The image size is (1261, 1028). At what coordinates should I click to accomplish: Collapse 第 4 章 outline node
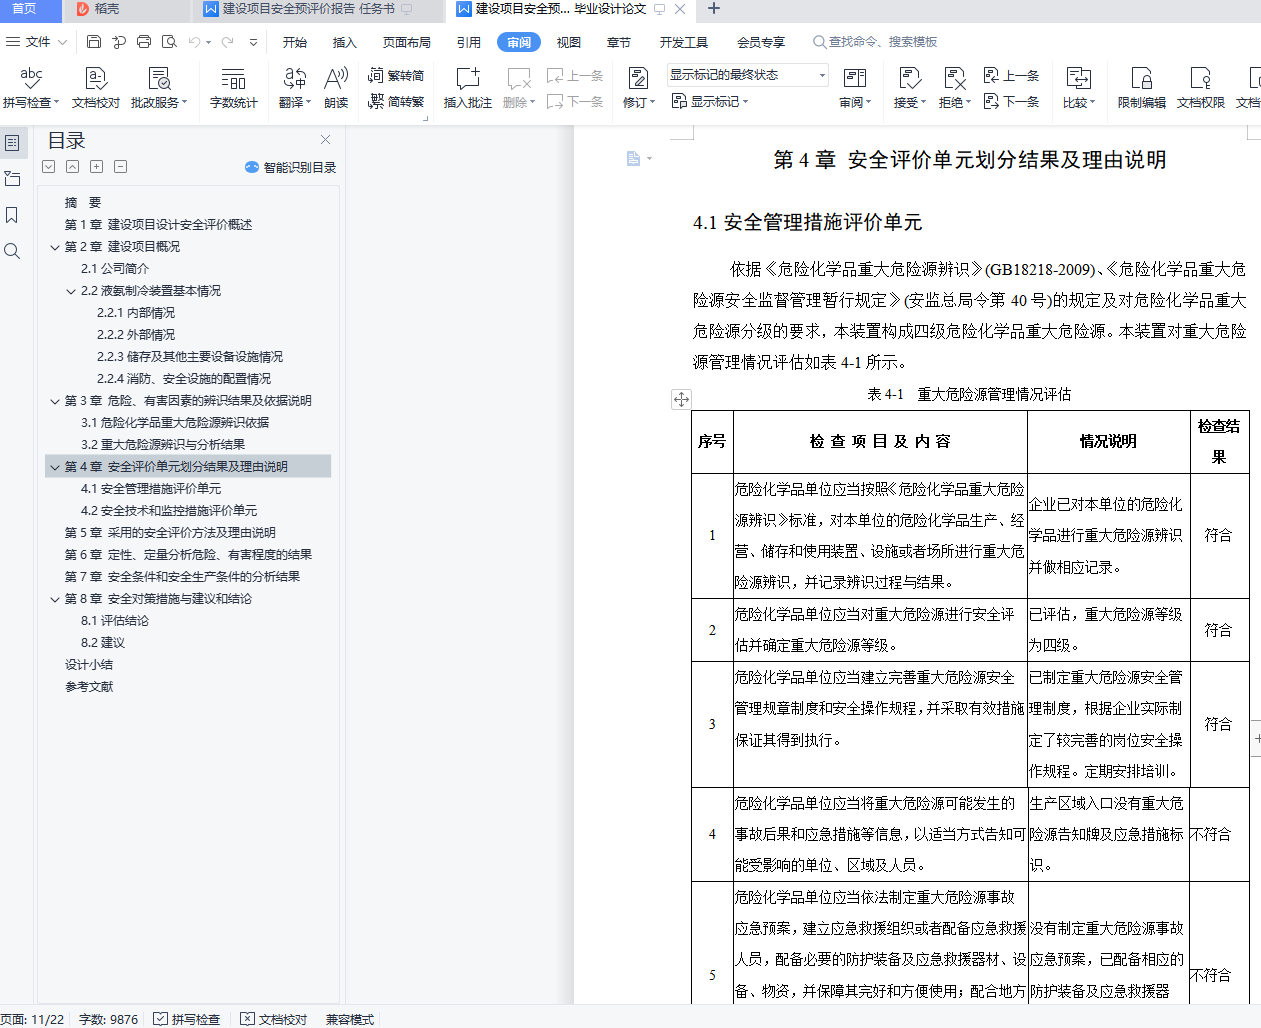coord(55,467)
